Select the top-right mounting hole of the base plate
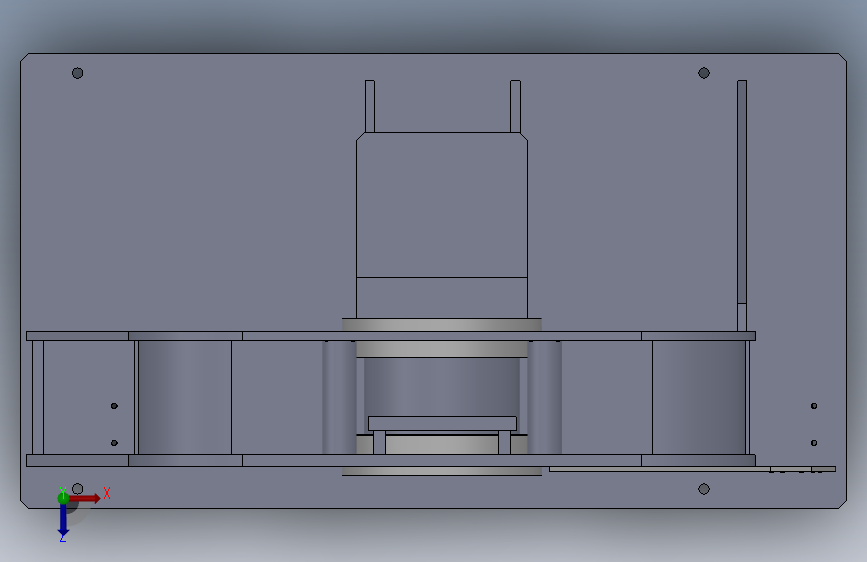Image resolution: width=867 pixels, height=562 pixels. click(x=704, y=73)
